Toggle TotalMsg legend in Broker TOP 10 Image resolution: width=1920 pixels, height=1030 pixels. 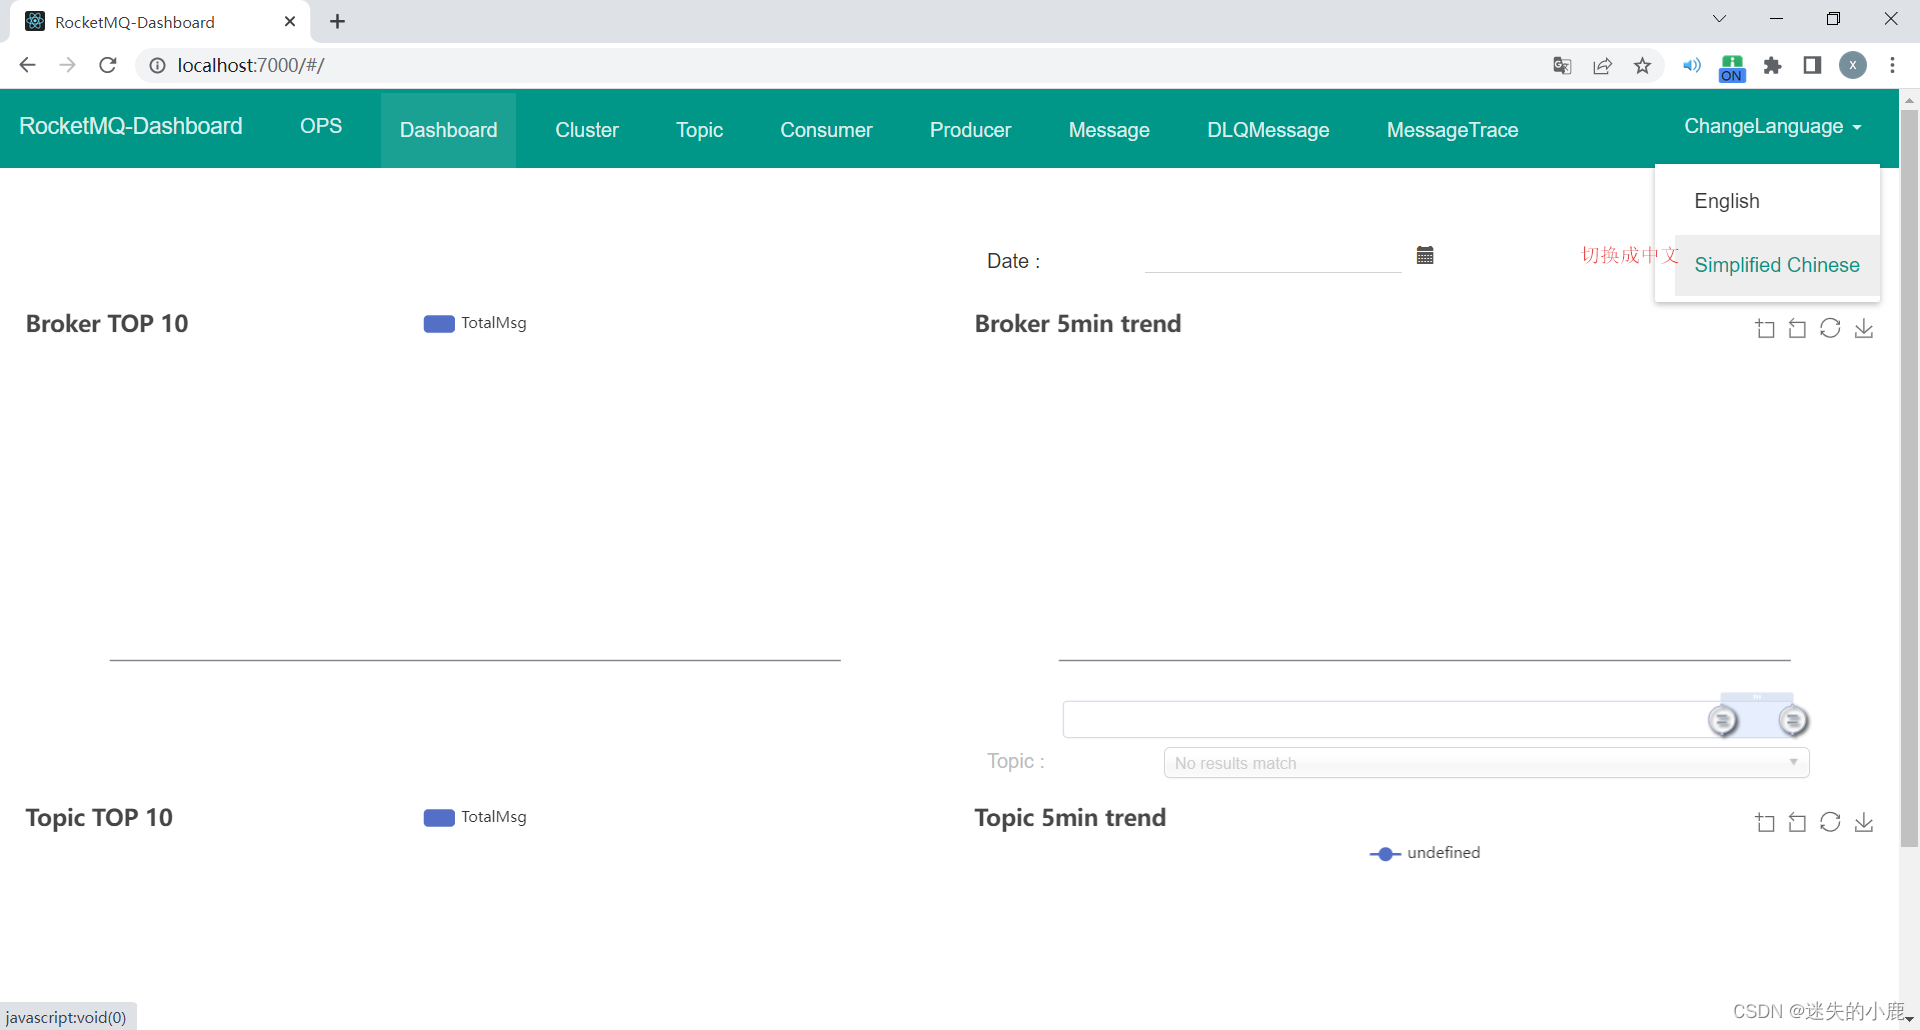(475, 323)
